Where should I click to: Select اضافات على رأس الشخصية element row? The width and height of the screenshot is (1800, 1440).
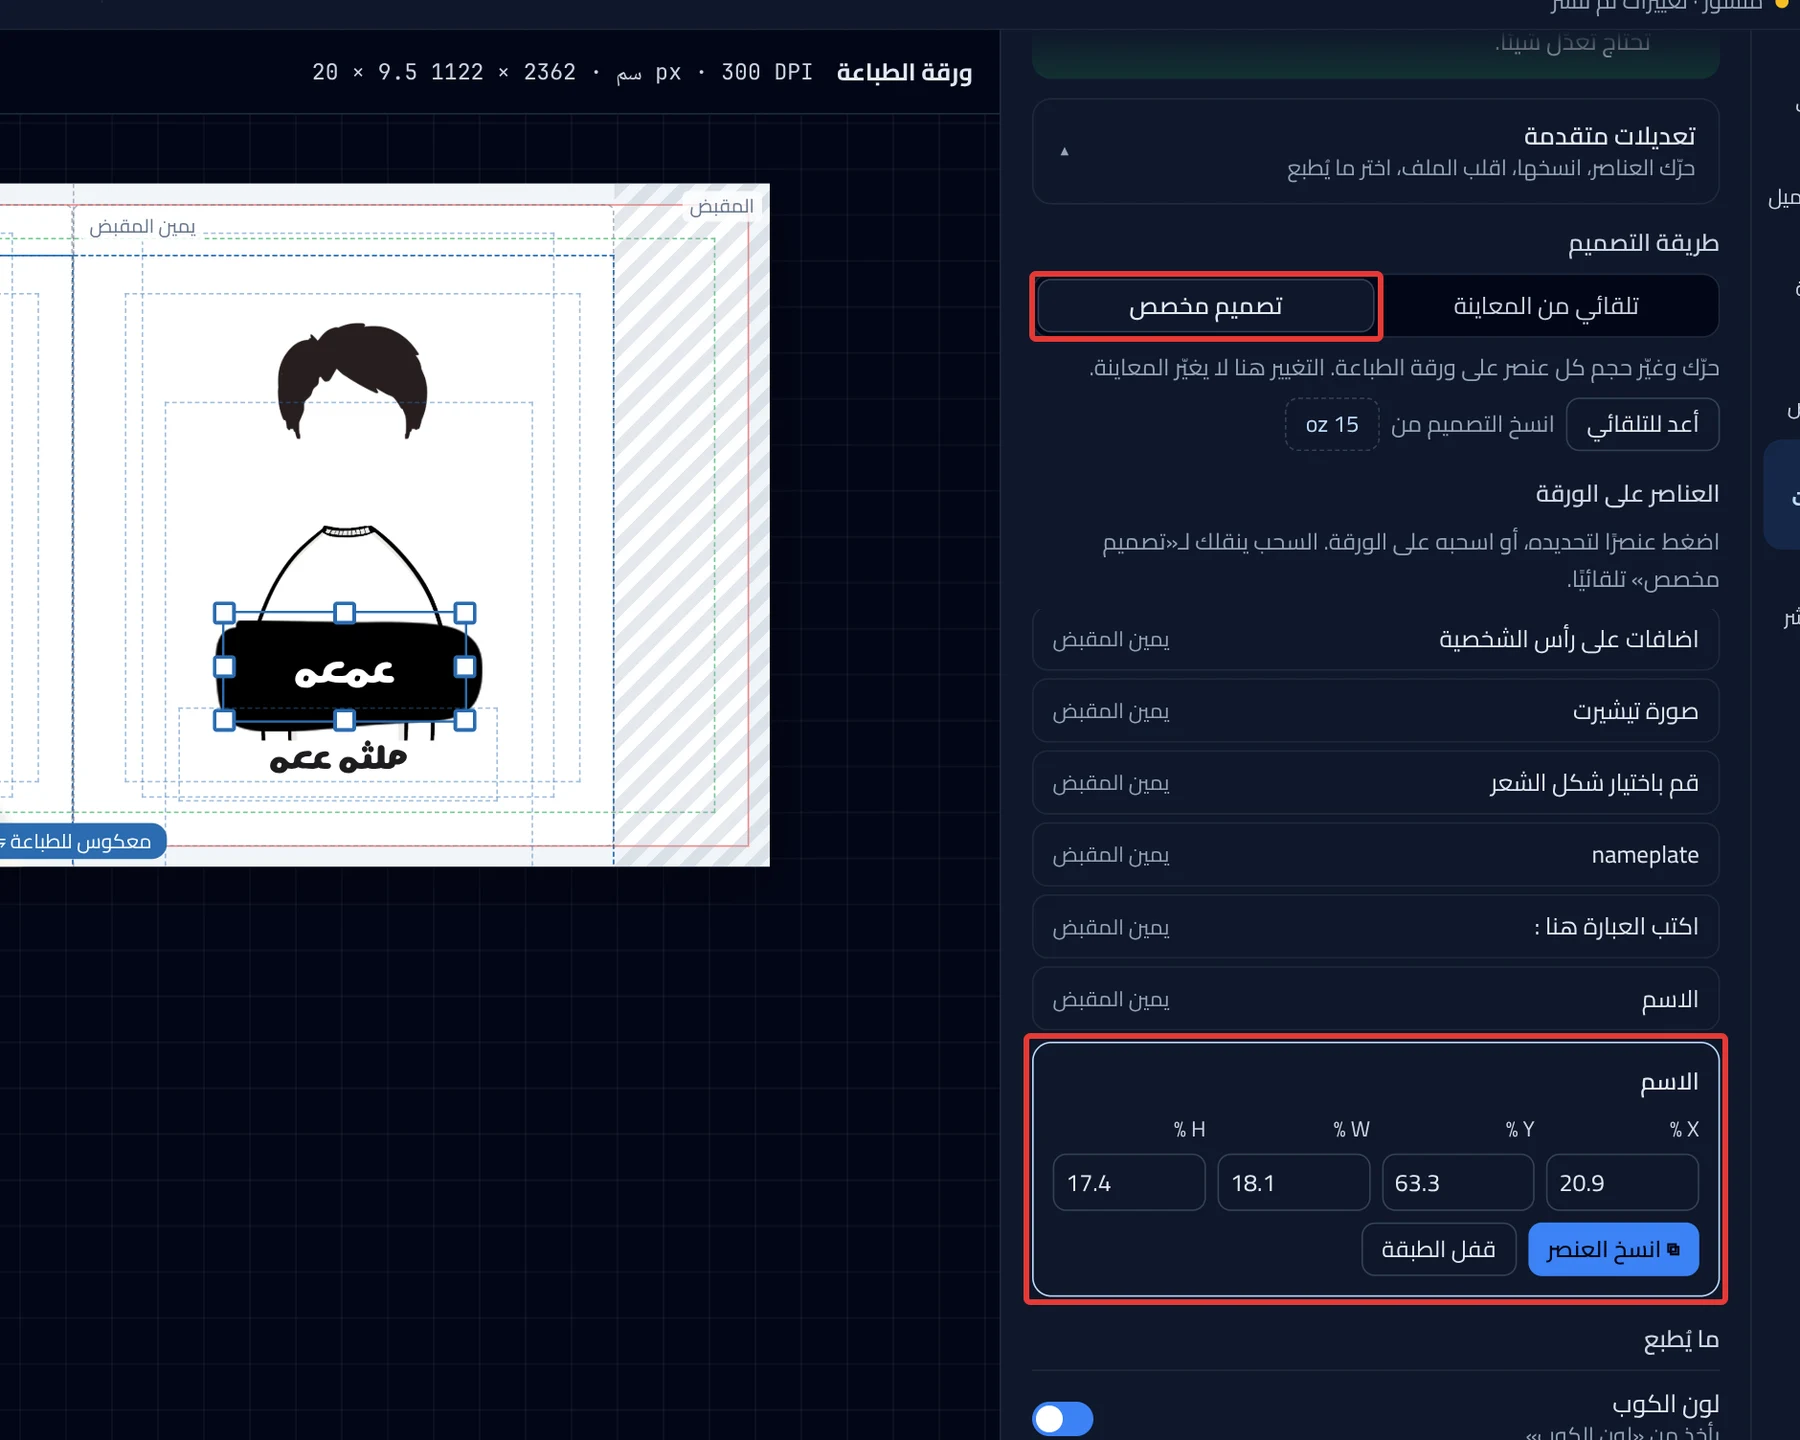[x=1375, y=639]
